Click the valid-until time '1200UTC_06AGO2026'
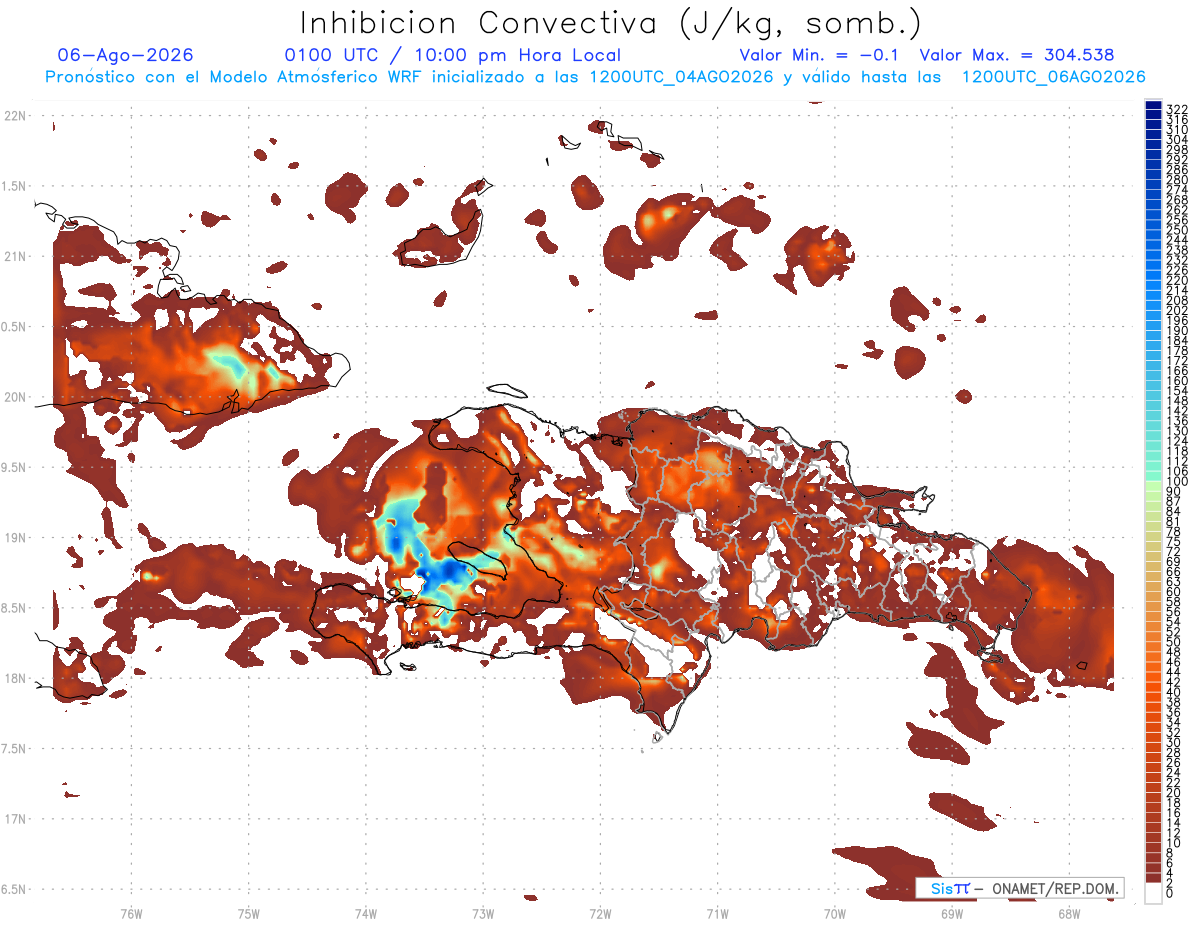The height and width of the screenshot is (927, 1200). 1053,77
